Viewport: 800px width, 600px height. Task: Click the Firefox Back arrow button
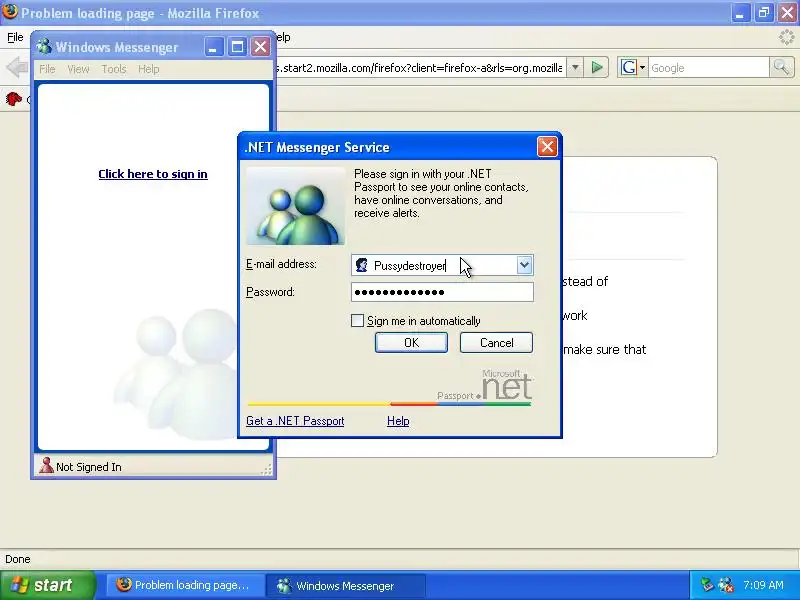pos(17,67)
